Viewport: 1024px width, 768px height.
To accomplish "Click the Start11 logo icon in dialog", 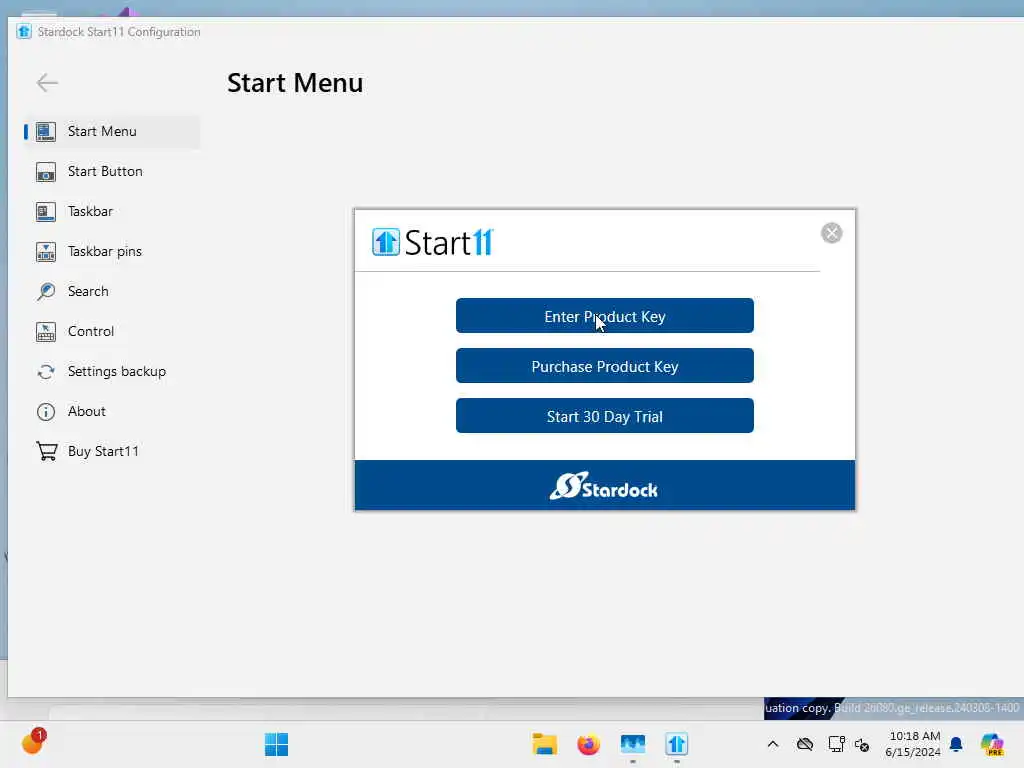I will [x=386, y=242].
